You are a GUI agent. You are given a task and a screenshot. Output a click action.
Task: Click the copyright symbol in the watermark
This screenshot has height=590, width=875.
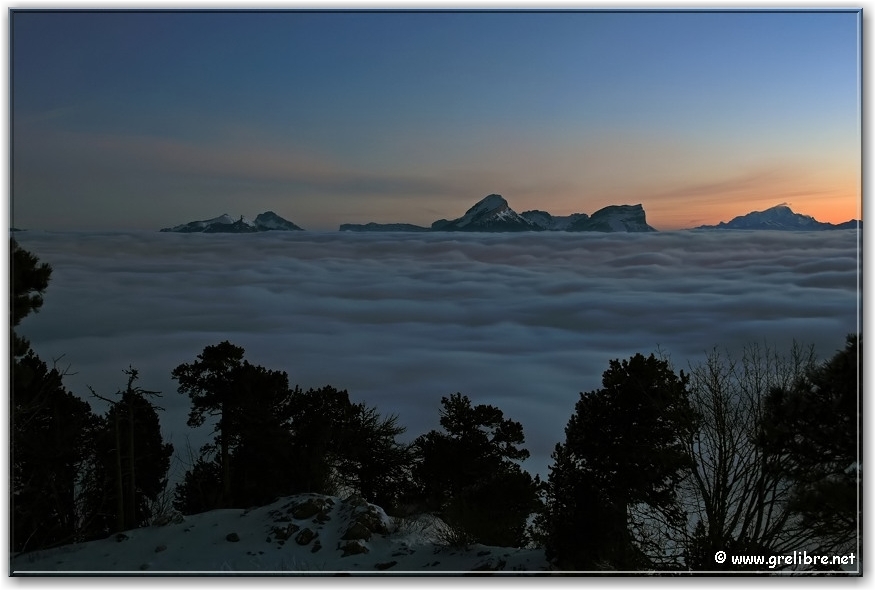click(720, 558)
